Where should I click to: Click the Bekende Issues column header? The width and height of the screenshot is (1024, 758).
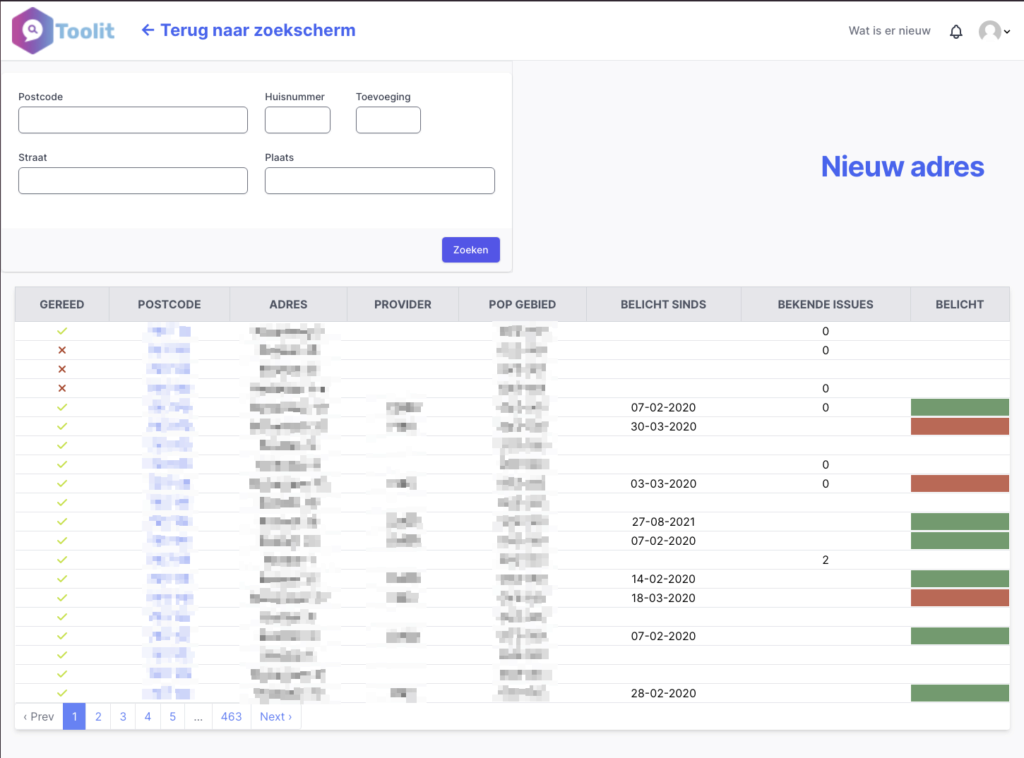[825, 304]
